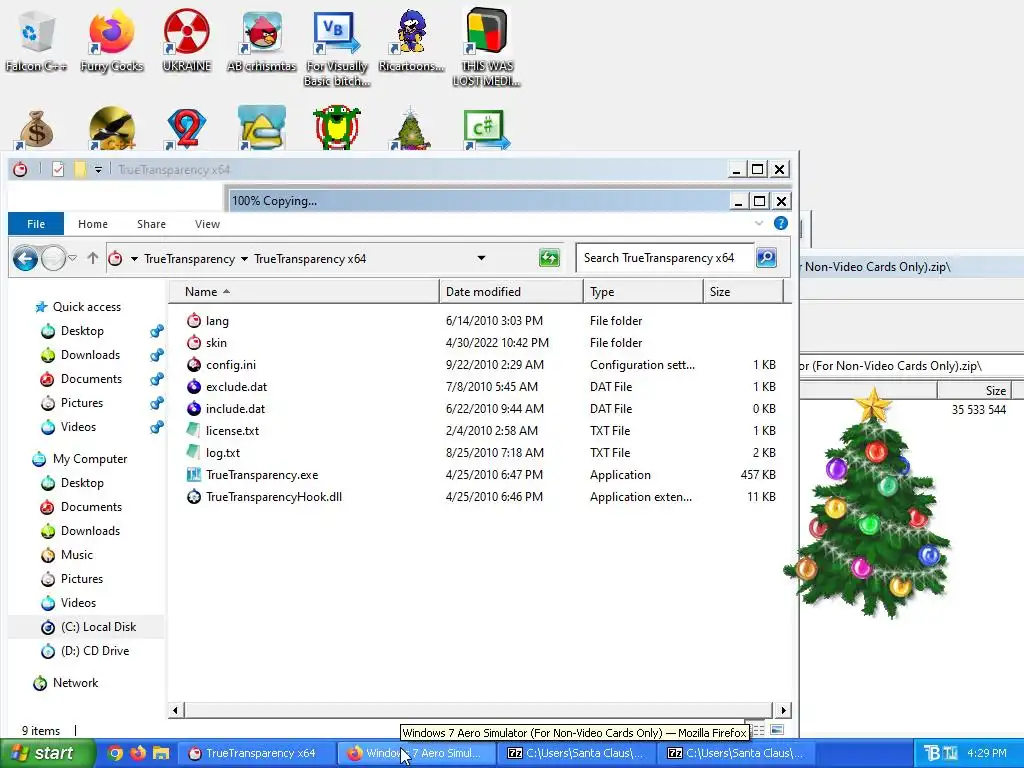1024x768 pixels.
Task: Switch to Windows 7 Aero Simulator Firefox task
Action: pos(415,753)
